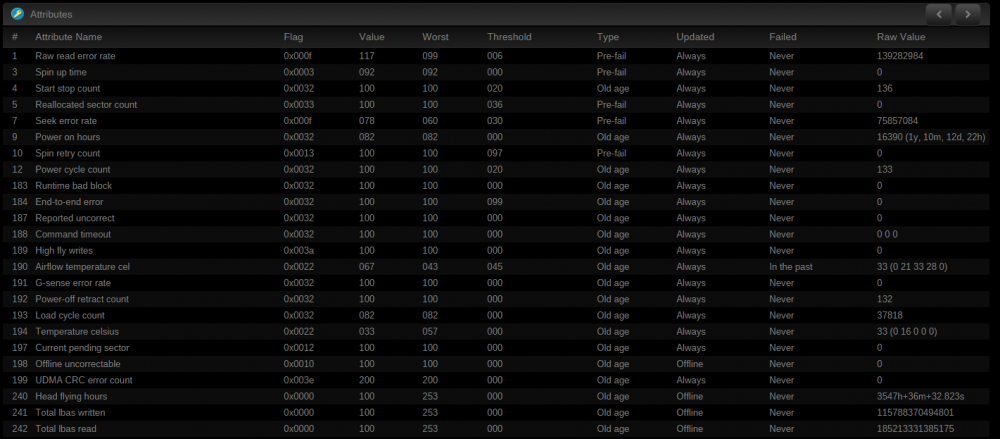The height and width of the screenshot is (439, 1000).
Task: Sort by the Flag column header
Action: pyautogui.click(x=293, y=37)
